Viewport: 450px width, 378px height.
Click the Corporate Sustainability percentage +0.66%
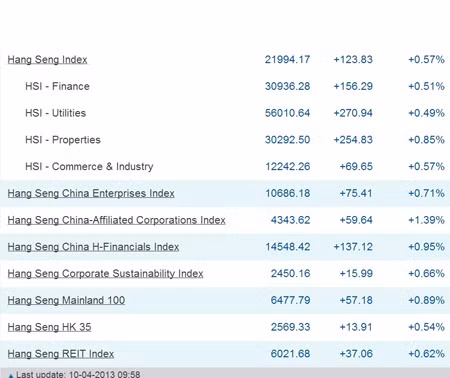tap(427, 273)
